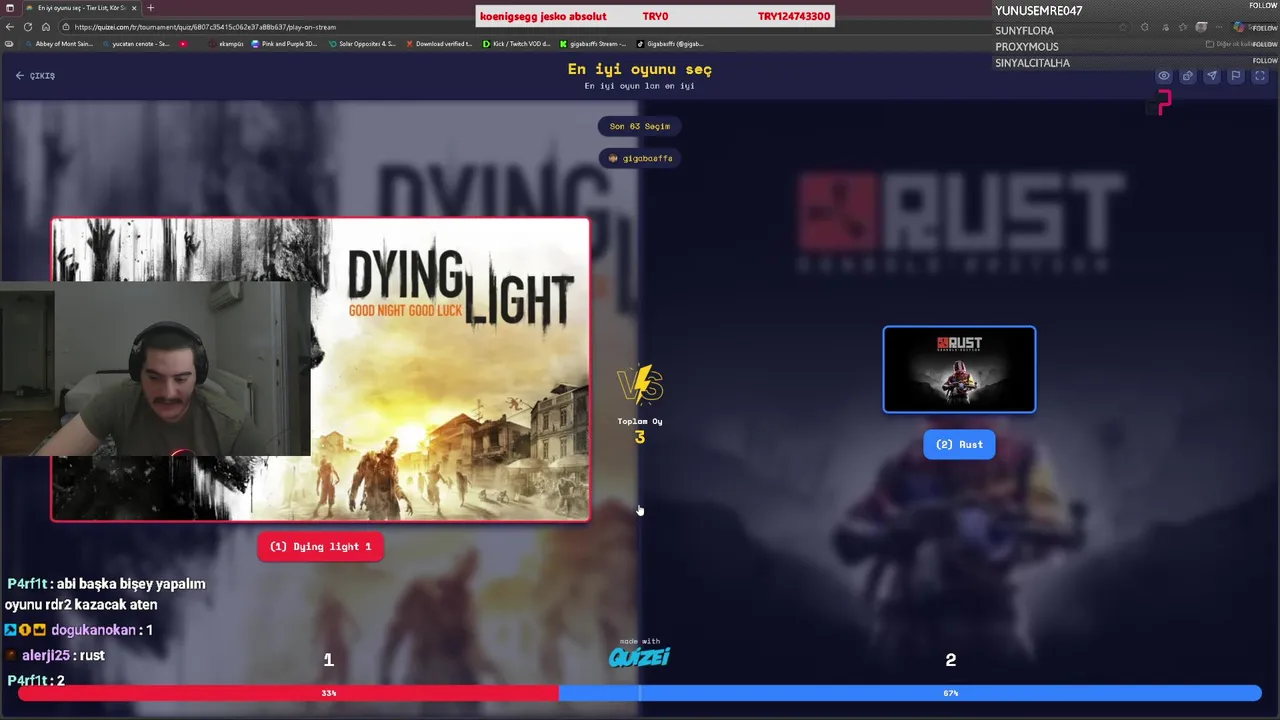Click the '(2) Rust' blue button
The width and height of the screenshot is (1280, 720).
pos(959,445)
